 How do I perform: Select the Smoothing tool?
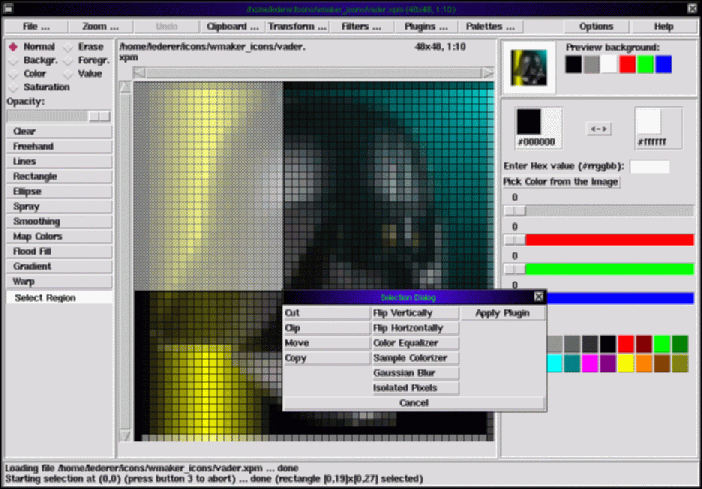click(x=59, y=222)
